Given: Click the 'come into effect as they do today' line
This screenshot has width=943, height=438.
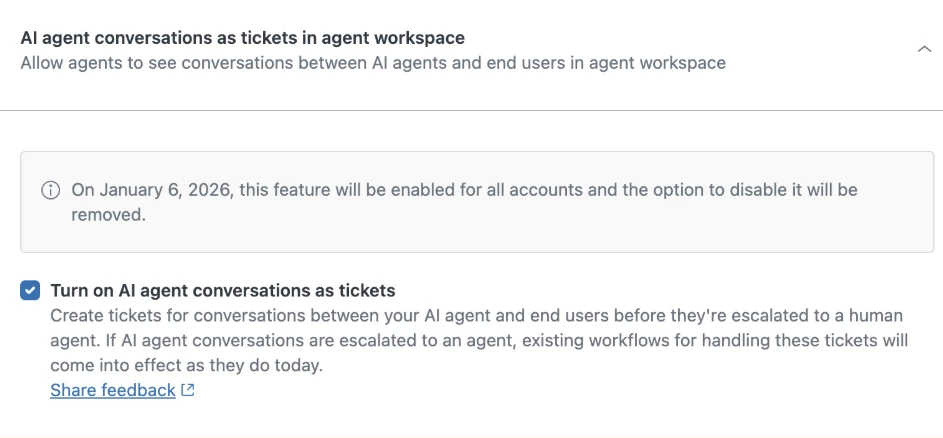Looking at the screenshot, I should click(186, 365).
